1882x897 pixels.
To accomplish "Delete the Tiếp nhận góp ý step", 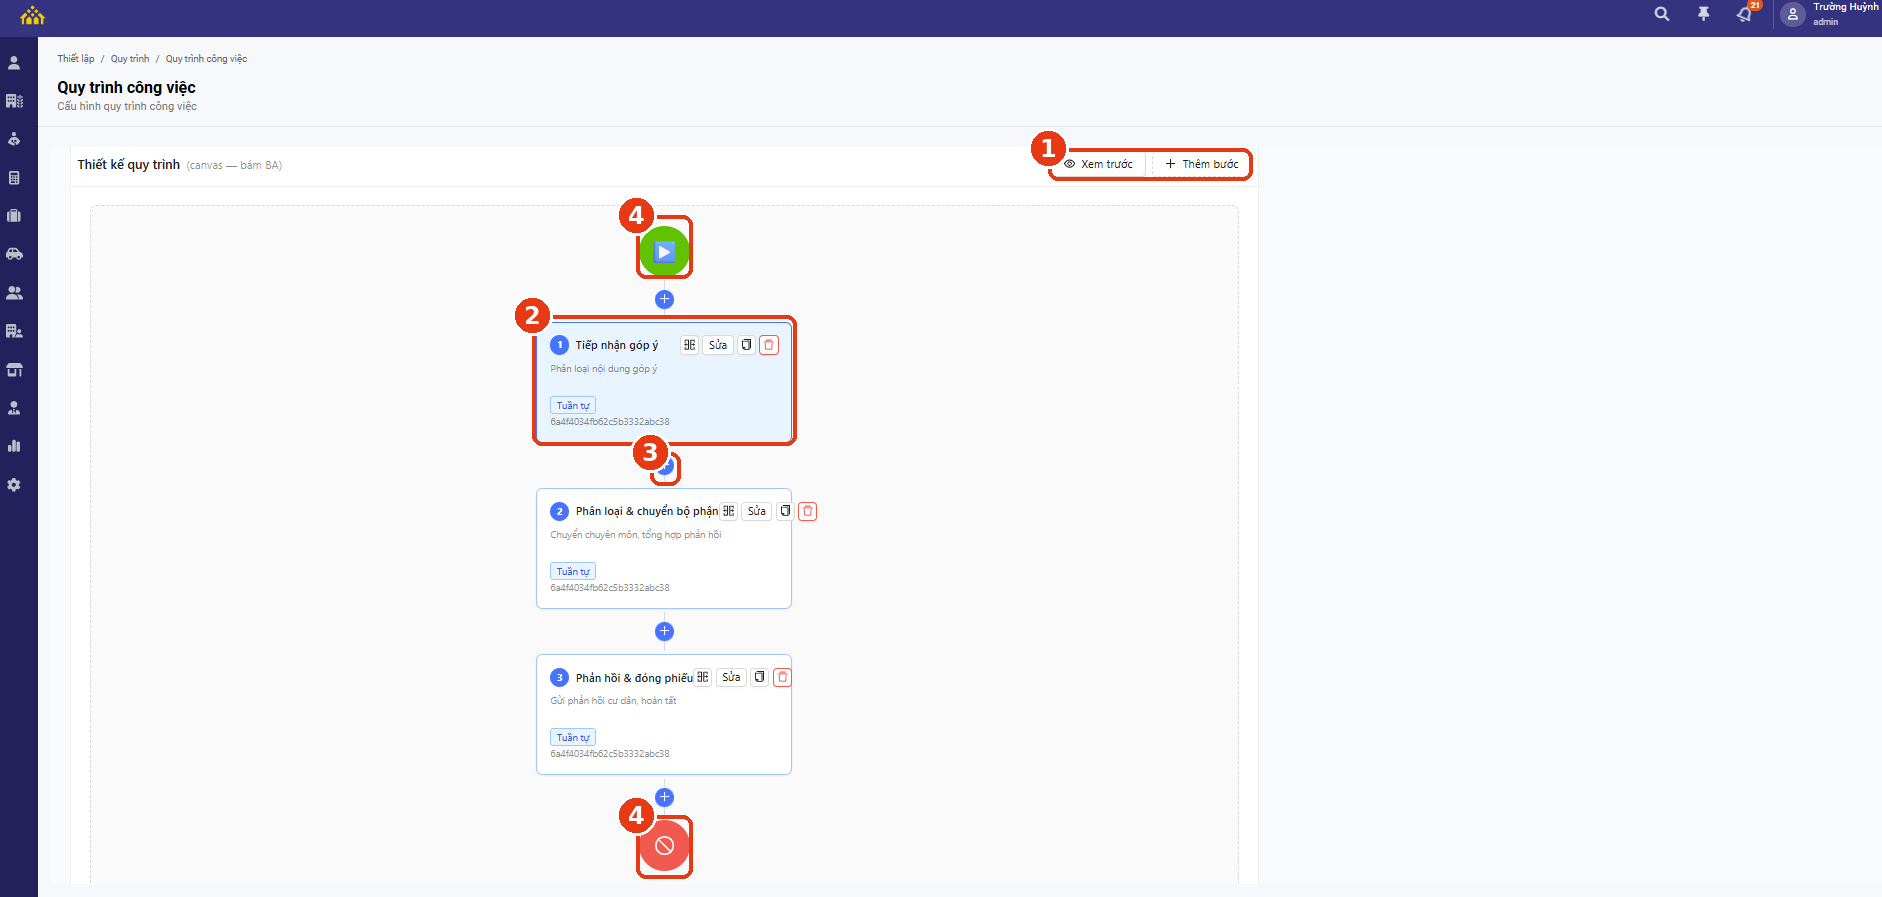I will (769, 345).
